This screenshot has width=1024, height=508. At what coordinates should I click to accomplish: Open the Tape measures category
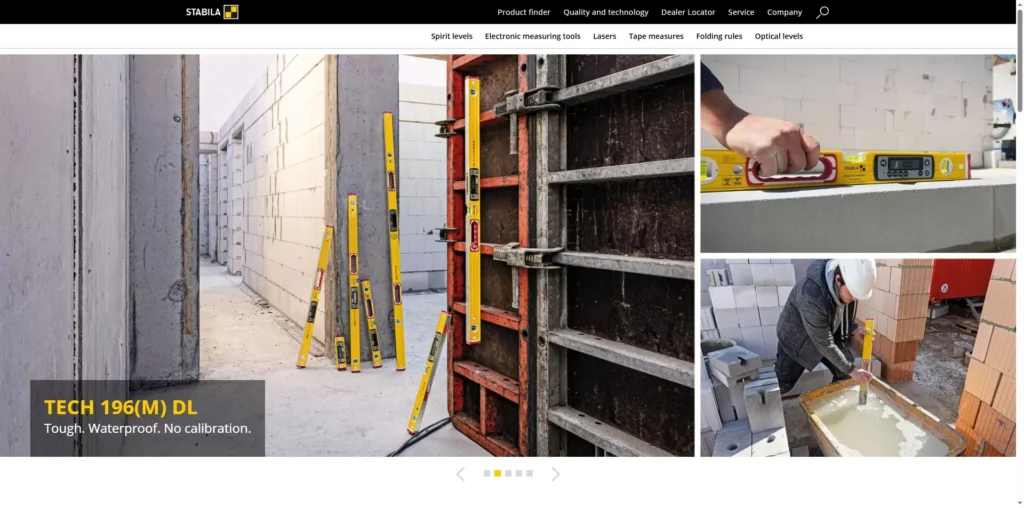[656, 36]
